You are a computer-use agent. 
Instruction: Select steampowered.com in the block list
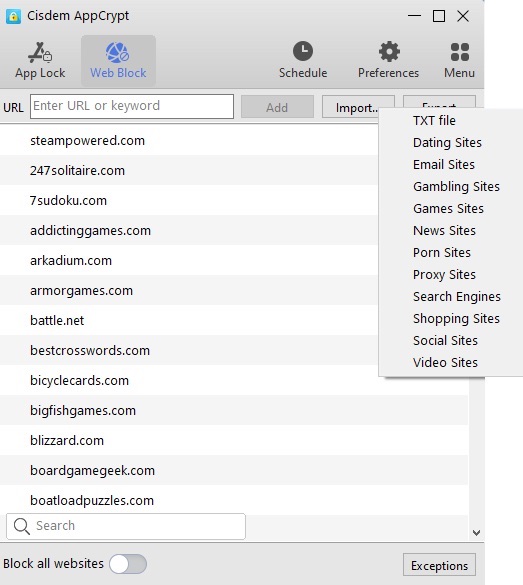[x=188, y=141]
